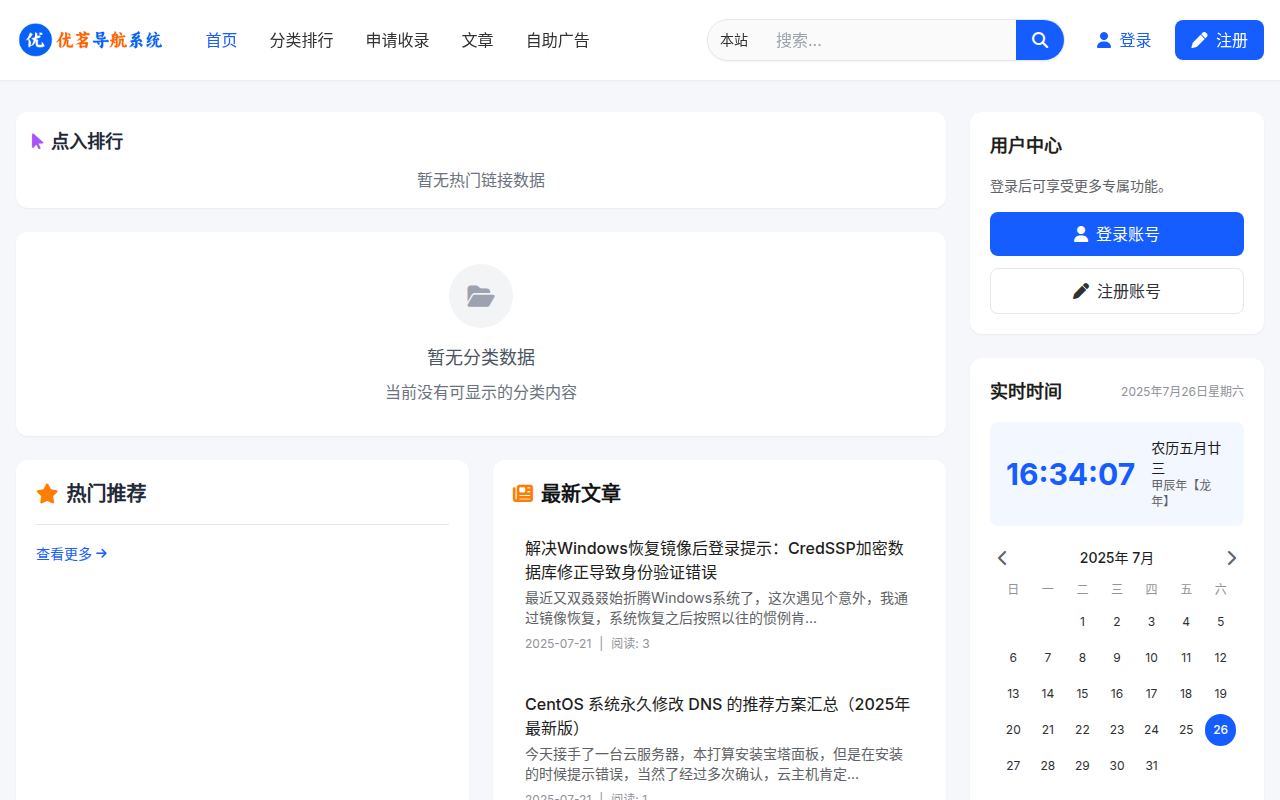Screen dimensions: 1280x800
Task: Click the gray folder icon in 暂无分类数据 panel
Action: 481,295
